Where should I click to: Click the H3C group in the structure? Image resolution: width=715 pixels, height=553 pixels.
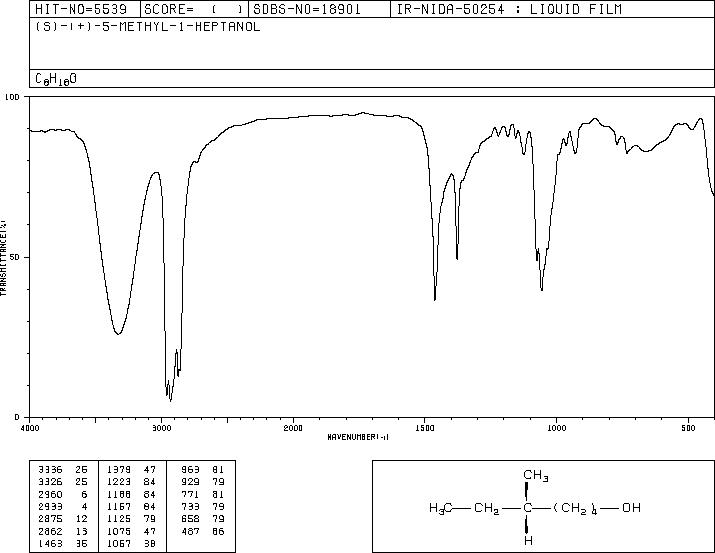440,508
